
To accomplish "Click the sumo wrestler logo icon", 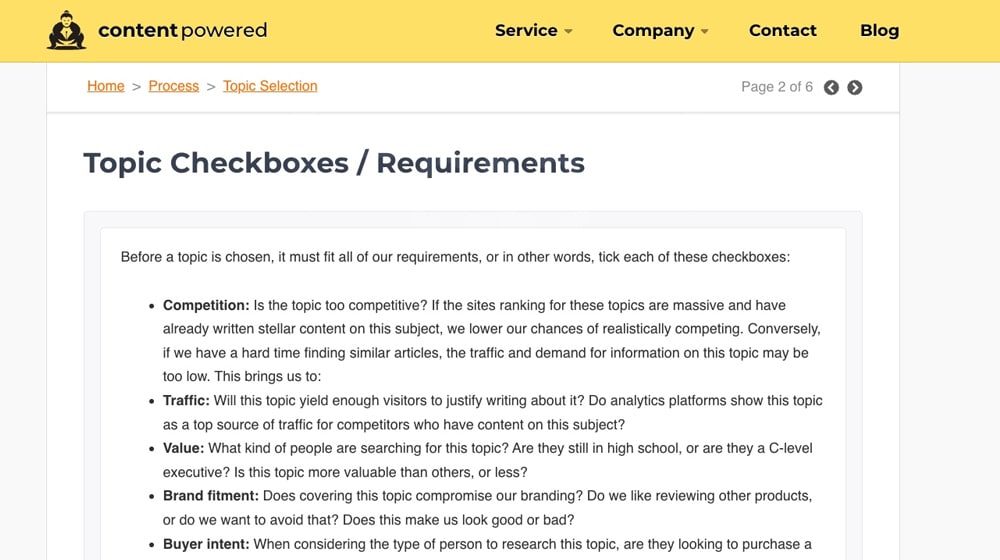I will pos(67,30).
